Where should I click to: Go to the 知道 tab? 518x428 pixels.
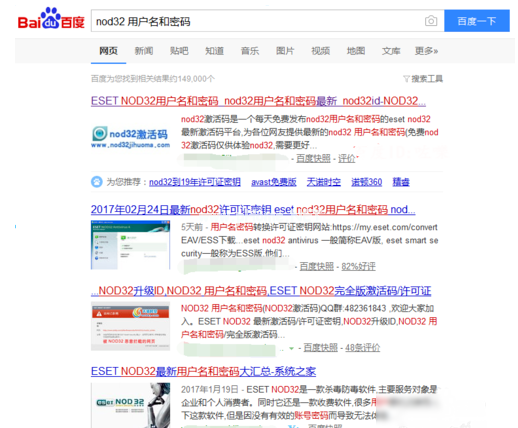coord(214,51)
